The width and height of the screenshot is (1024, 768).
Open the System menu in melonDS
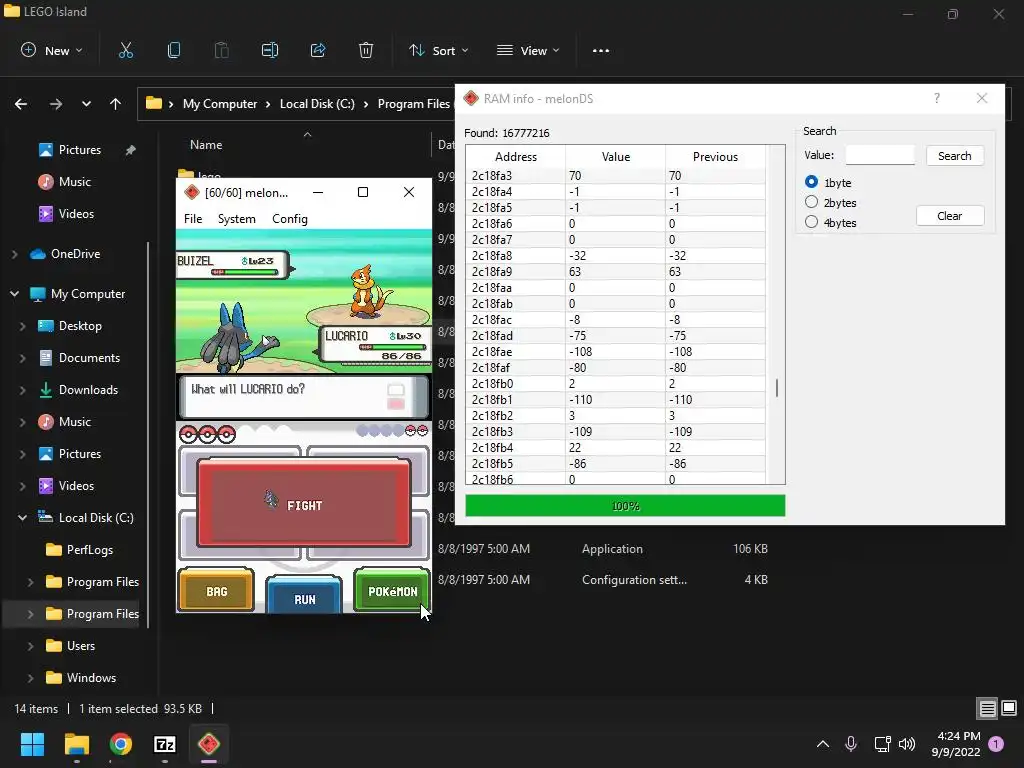pos(236,219)
